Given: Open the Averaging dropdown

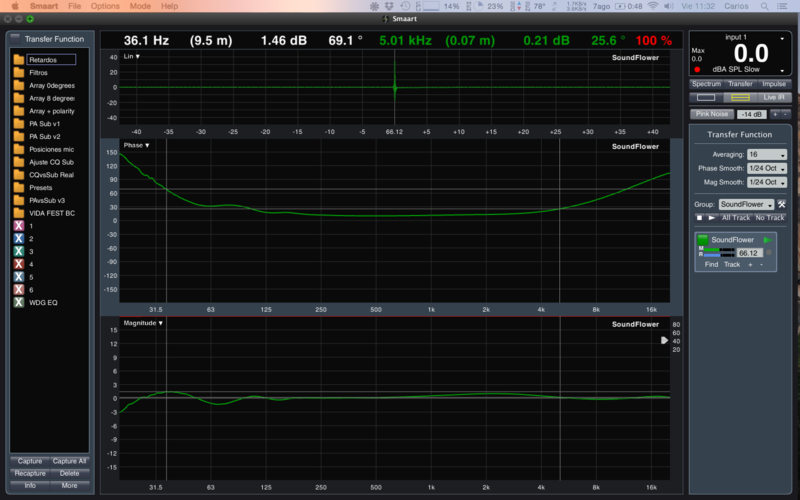Looking at the screenshot, I should click(x=767, y=155).
